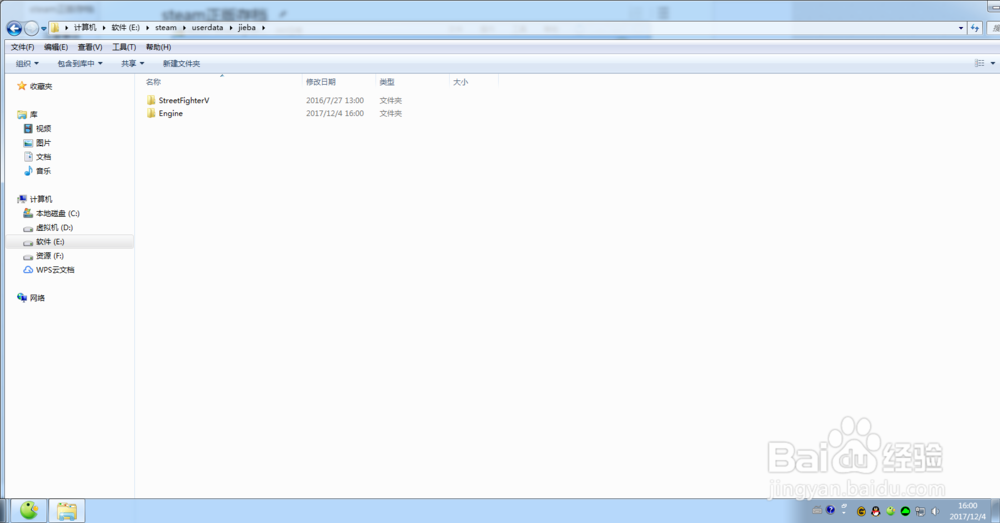Select the 网络 network node

[x=37, y=298]
